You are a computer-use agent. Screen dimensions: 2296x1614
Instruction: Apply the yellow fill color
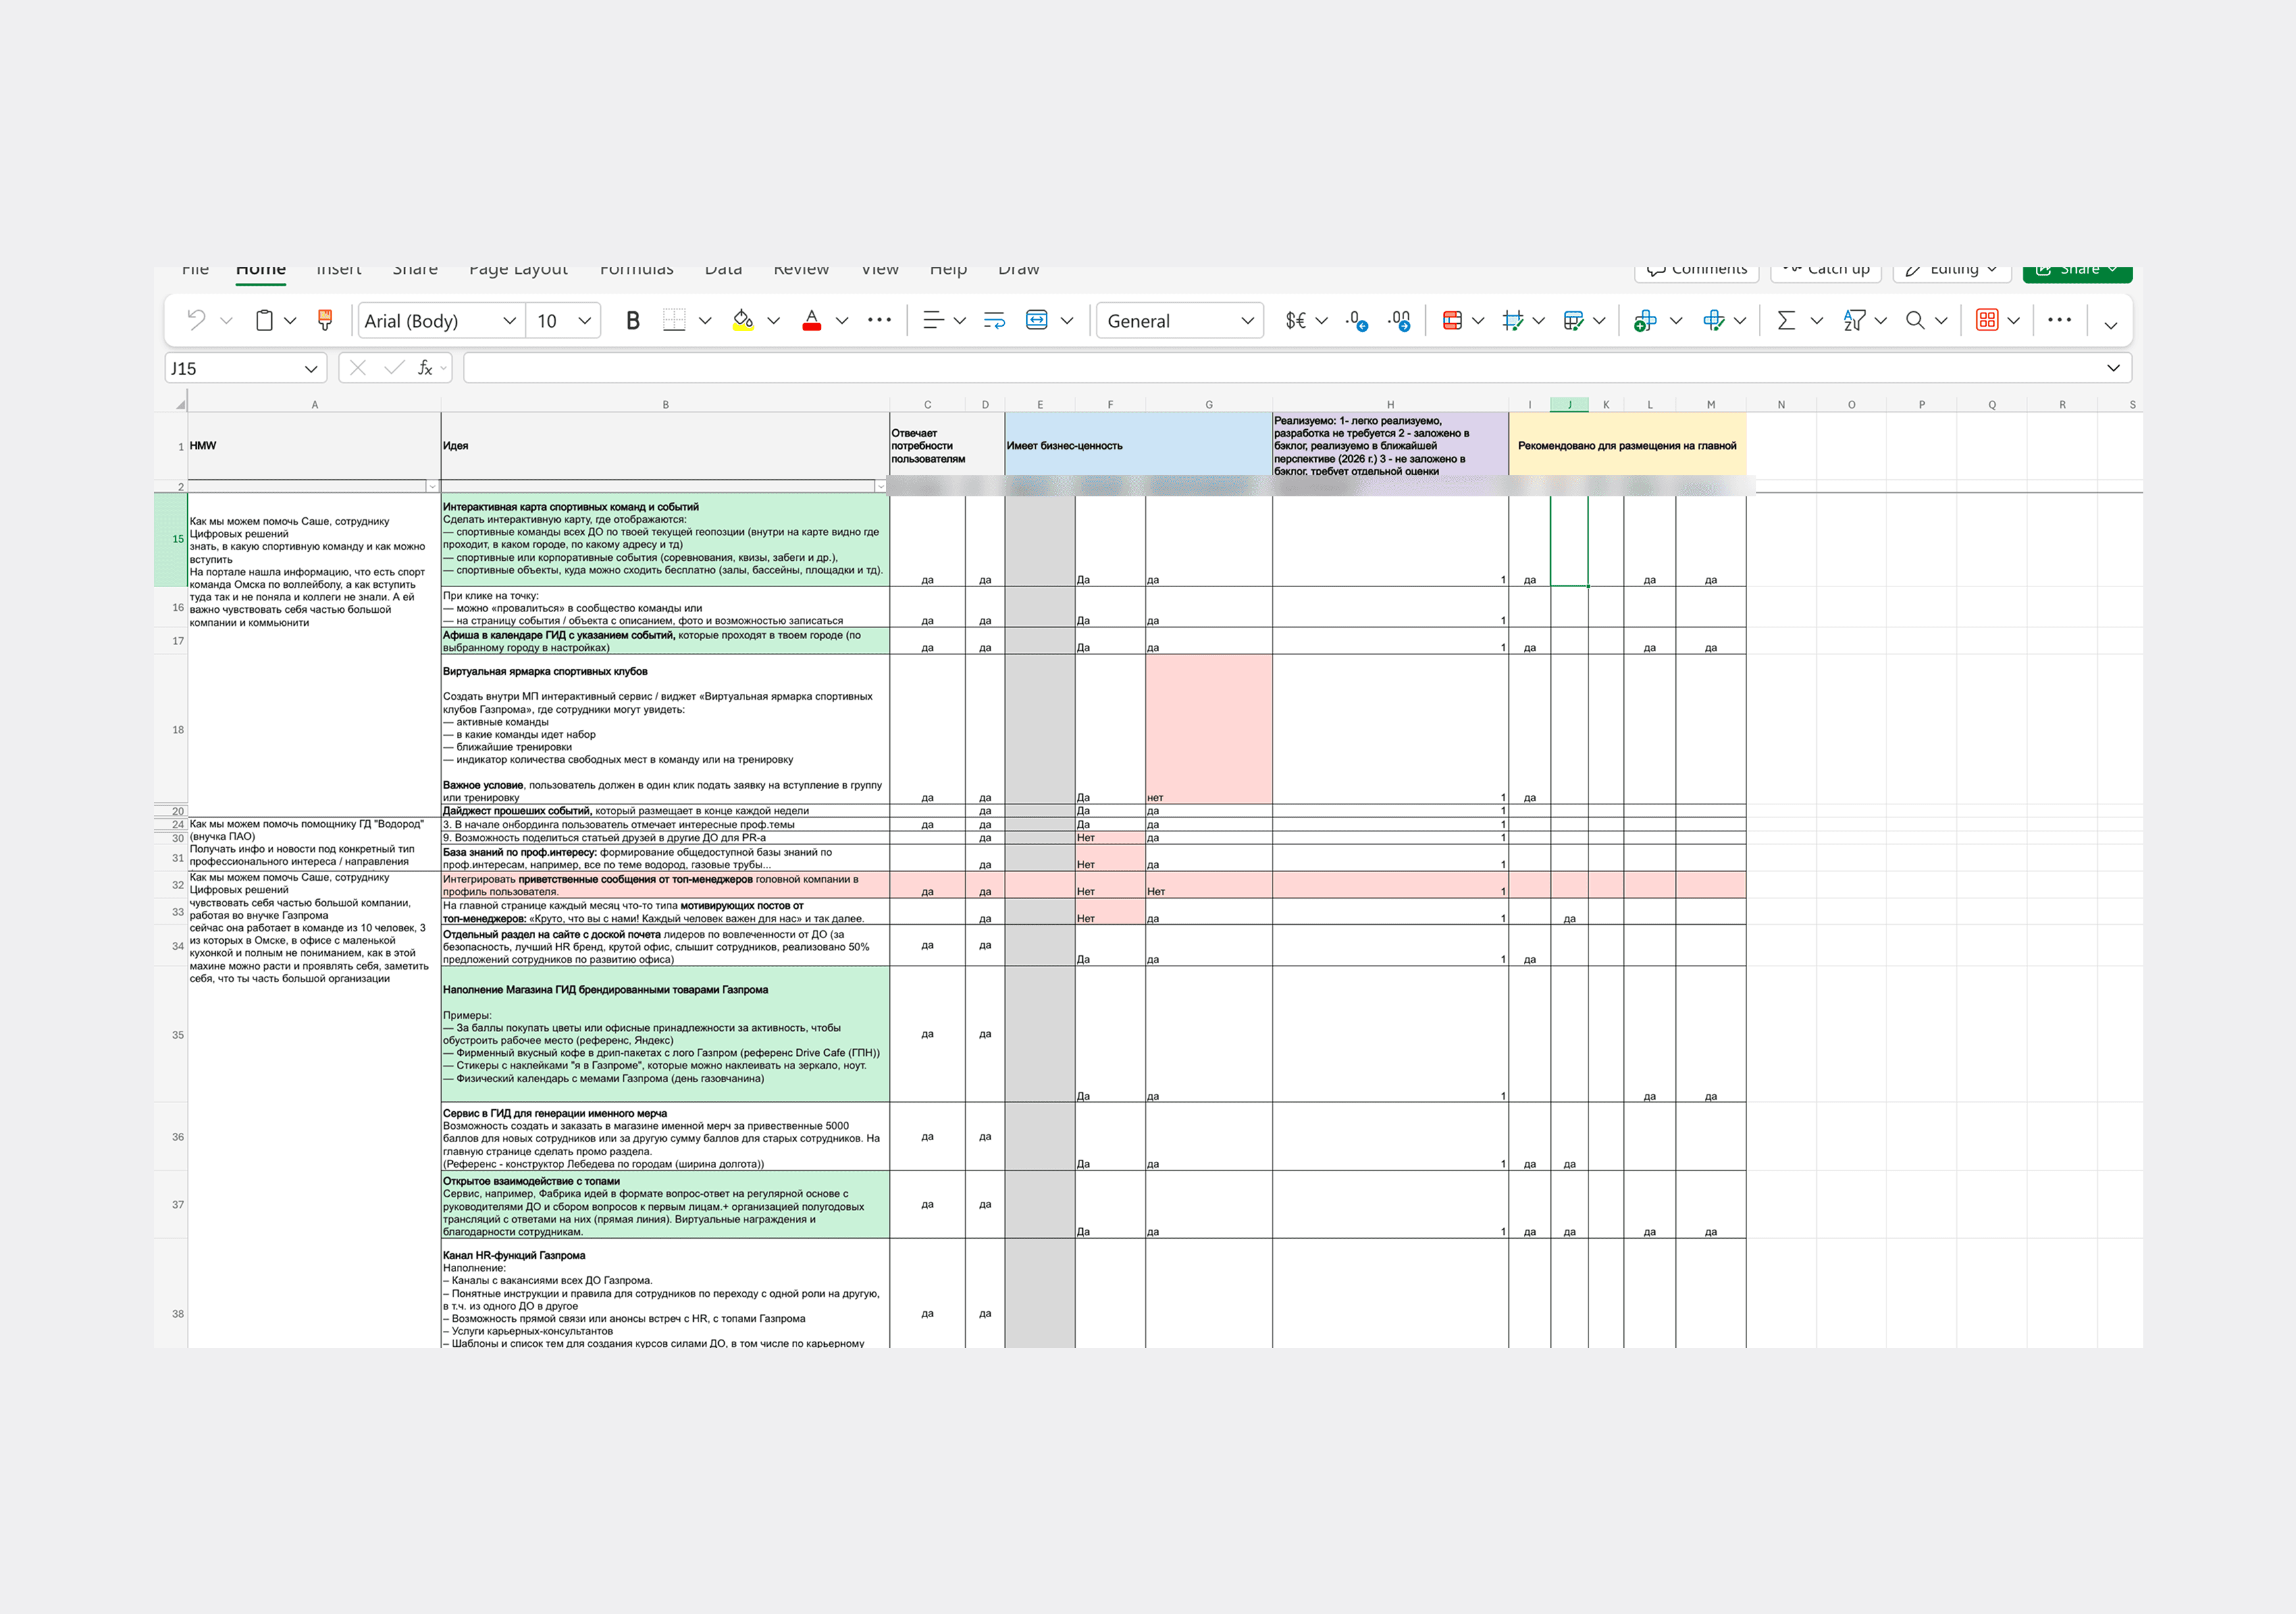743,320
